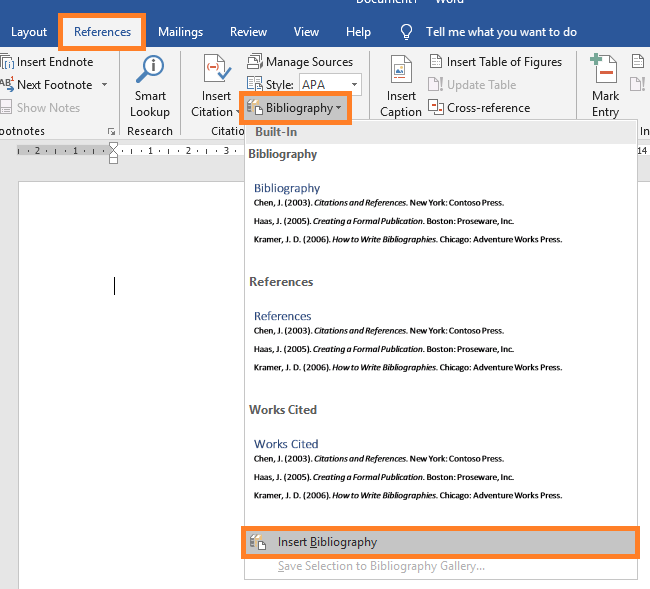
Task: Click the Style icon next to APA
Action: point(255,84)
